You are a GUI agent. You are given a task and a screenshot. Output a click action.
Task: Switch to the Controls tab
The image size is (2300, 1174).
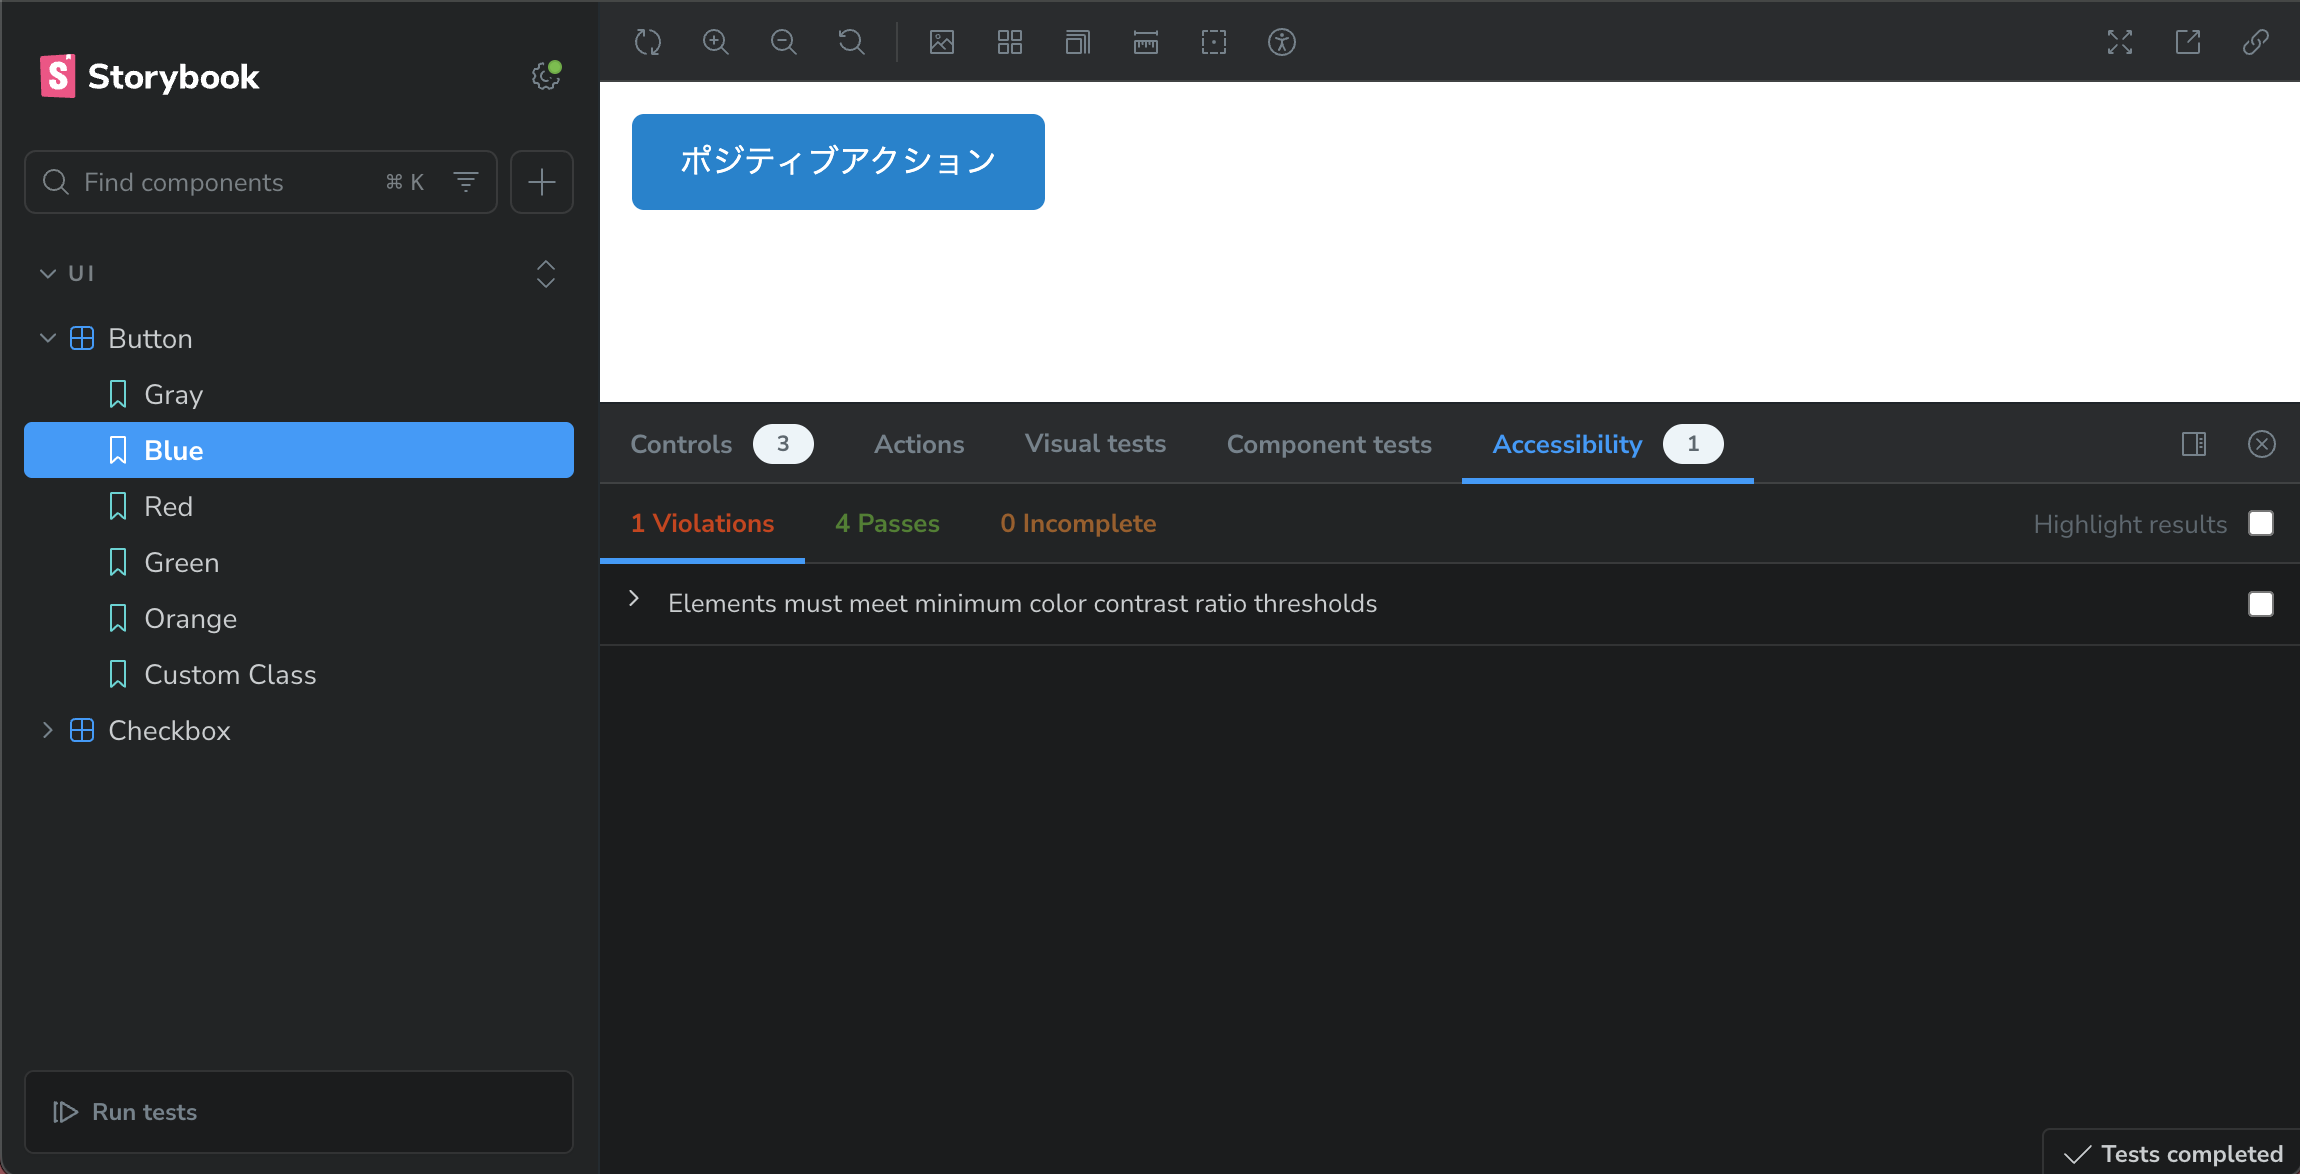(x=682, y=444)
